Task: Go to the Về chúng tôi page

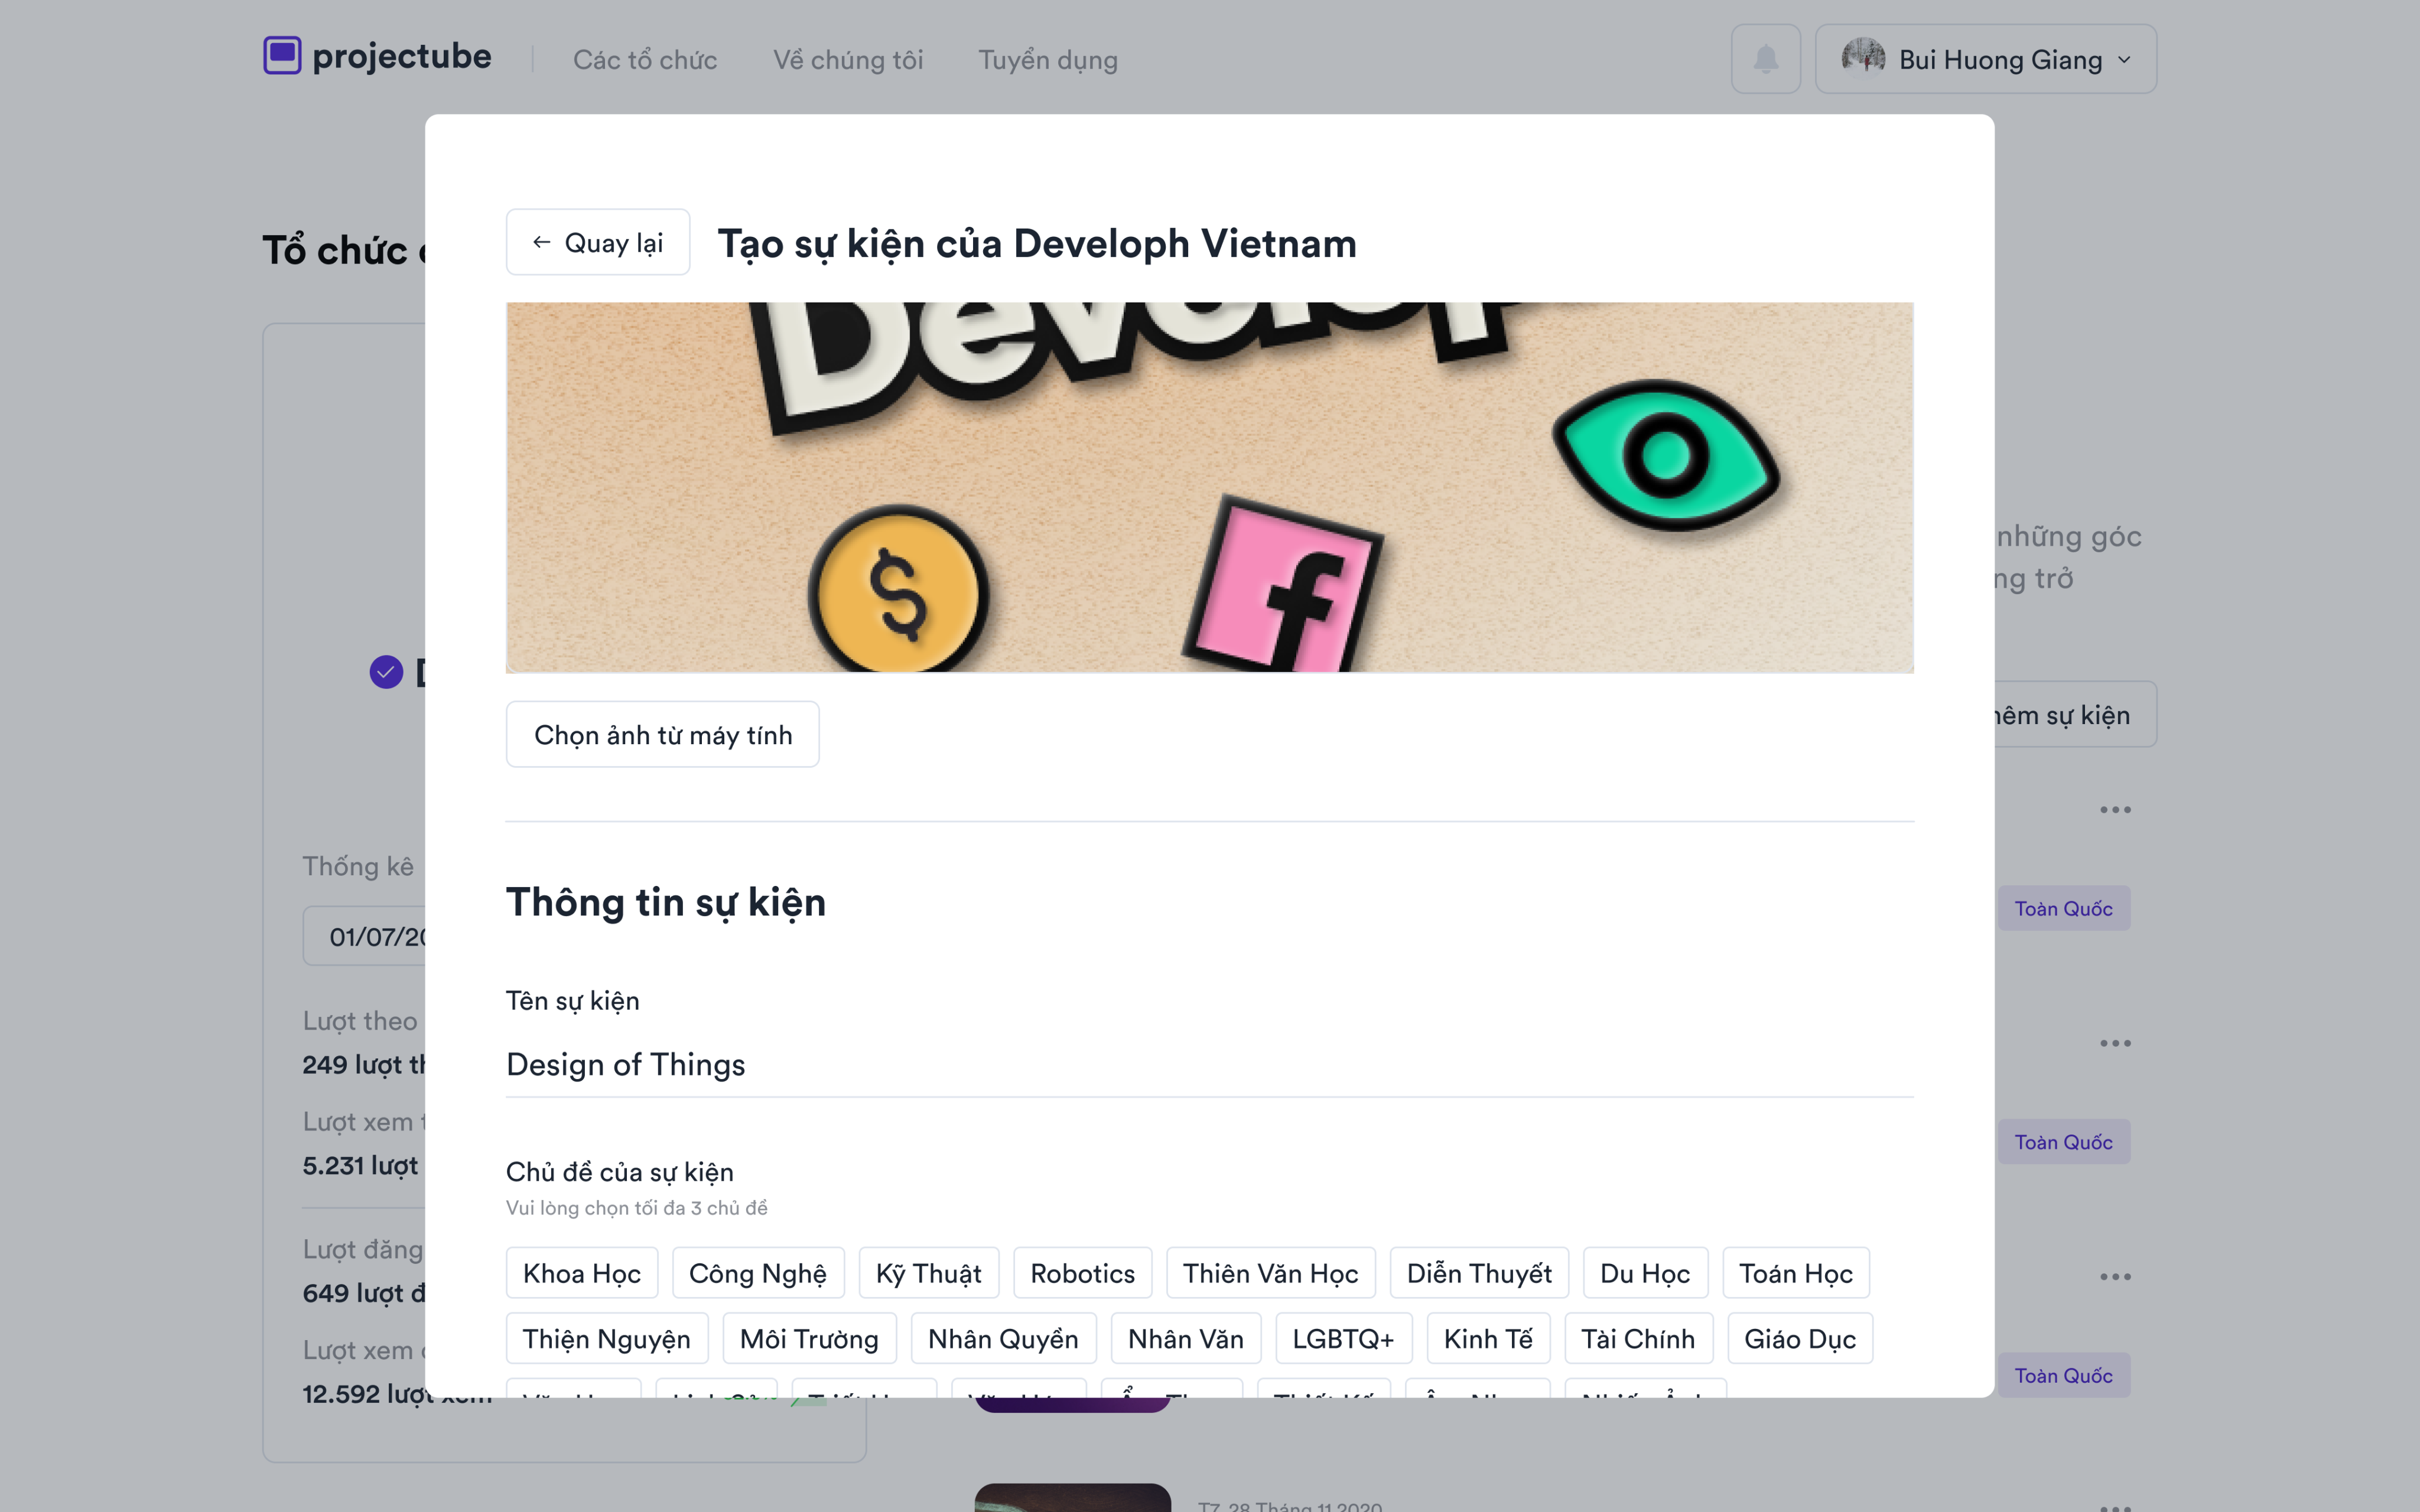Action: 848,60
